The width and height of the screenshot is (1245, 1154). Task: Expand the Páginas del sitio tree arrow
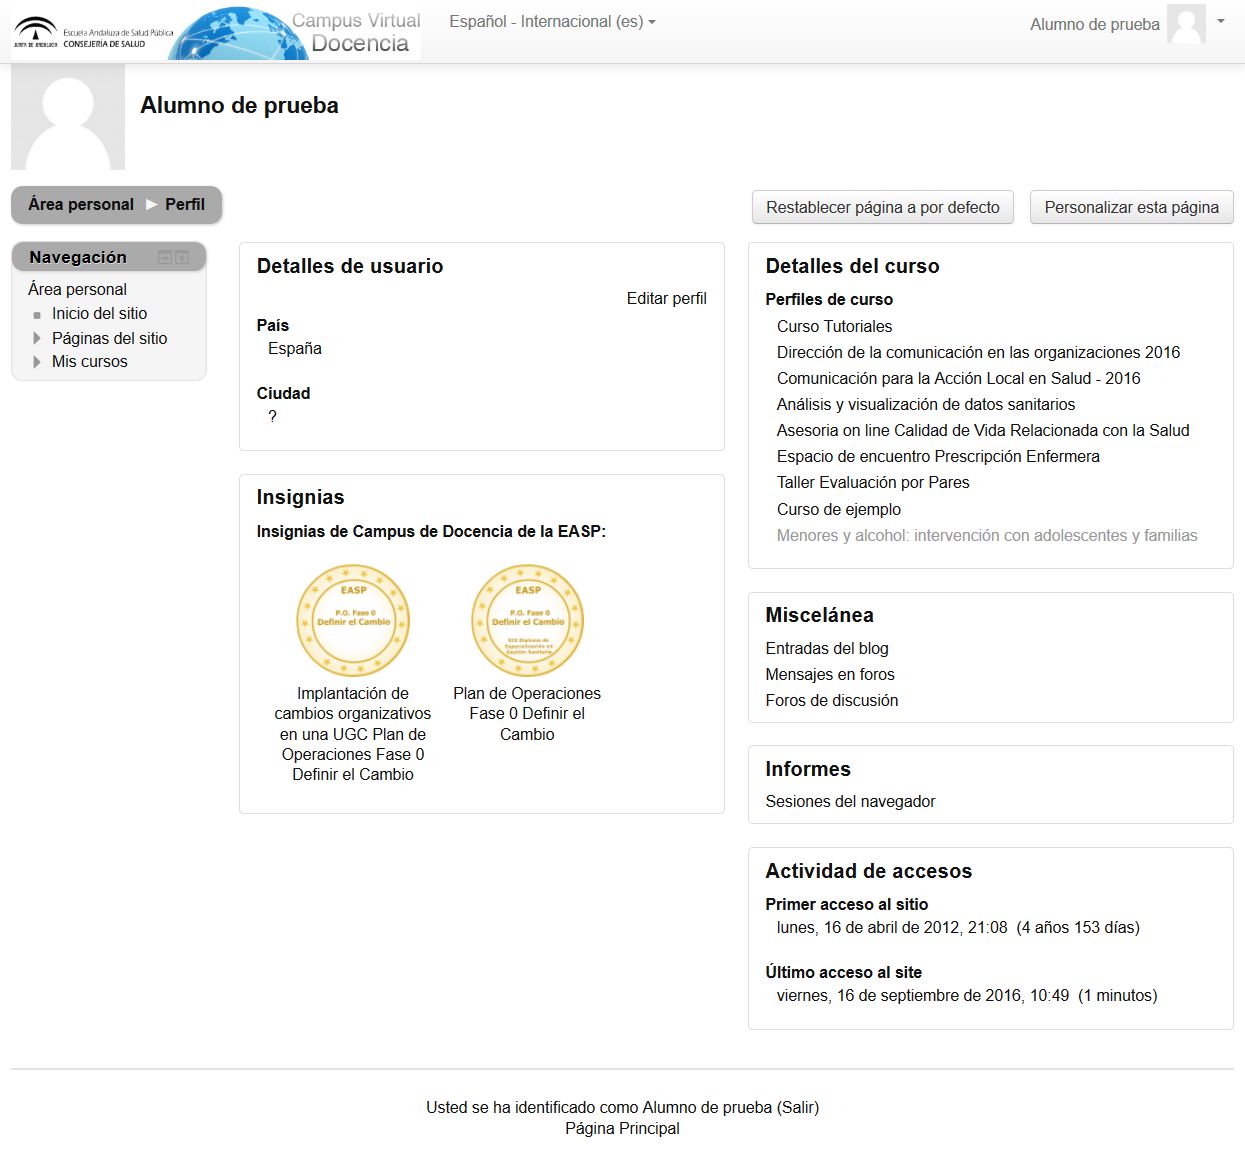pos(37,338)
